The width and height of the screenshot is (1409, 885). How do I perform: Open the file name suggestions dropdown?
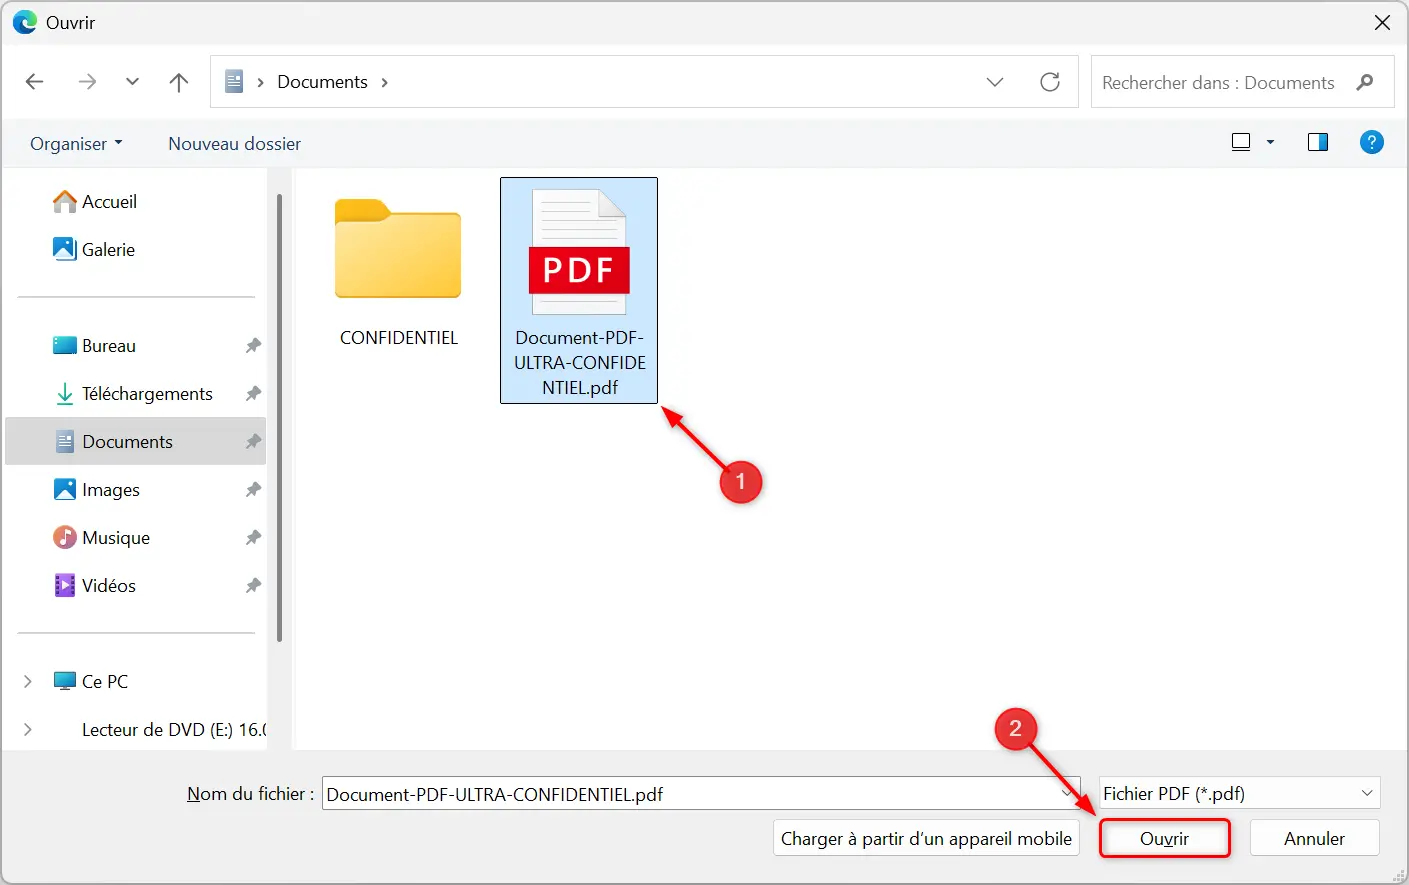click(1068, 794)
